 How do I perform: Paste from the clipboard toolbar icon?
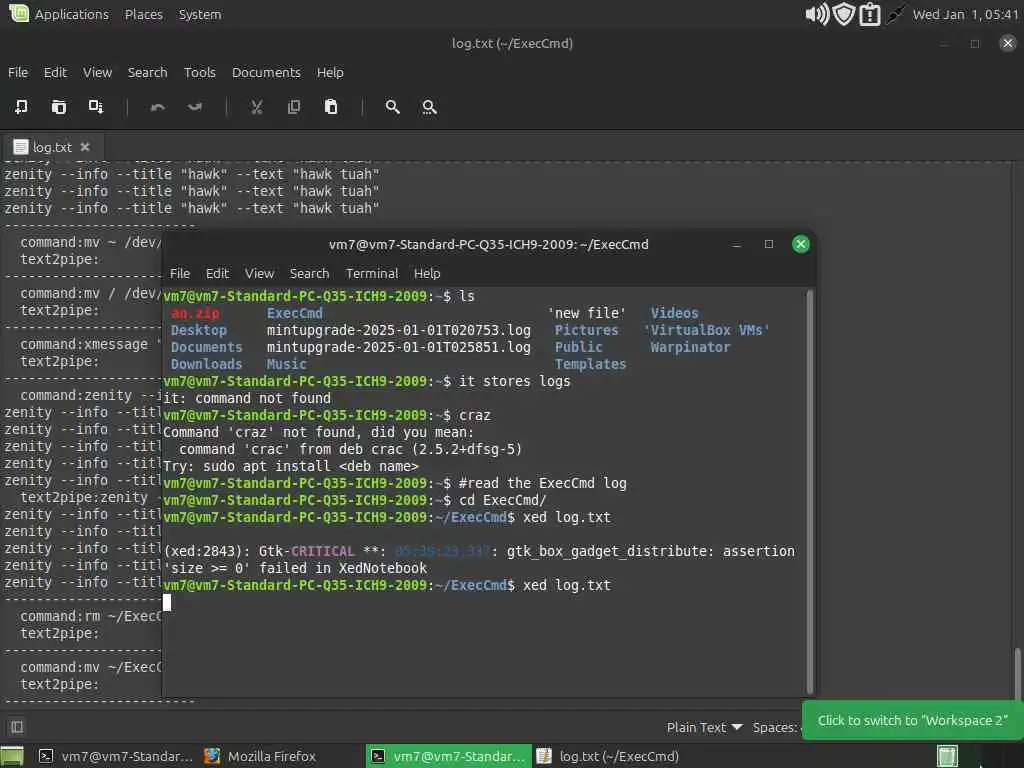[331, 106]
